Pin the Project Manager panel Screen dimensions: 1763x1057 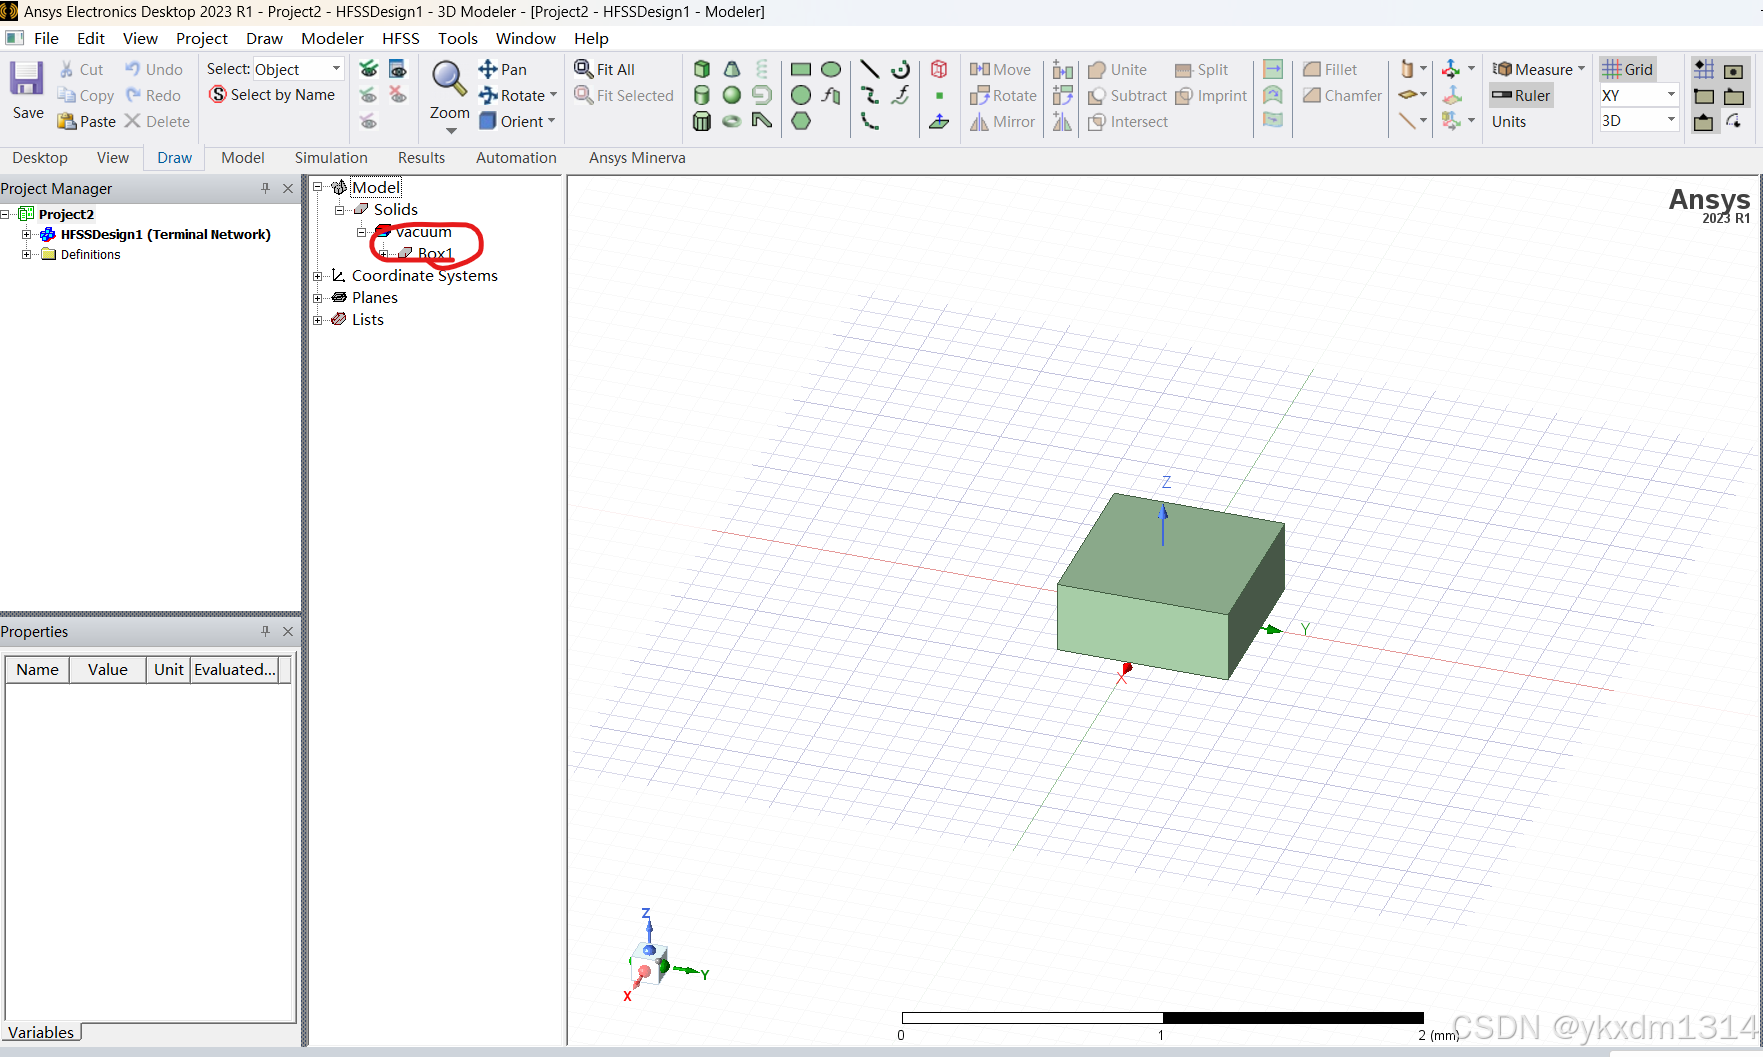(265, 188)
